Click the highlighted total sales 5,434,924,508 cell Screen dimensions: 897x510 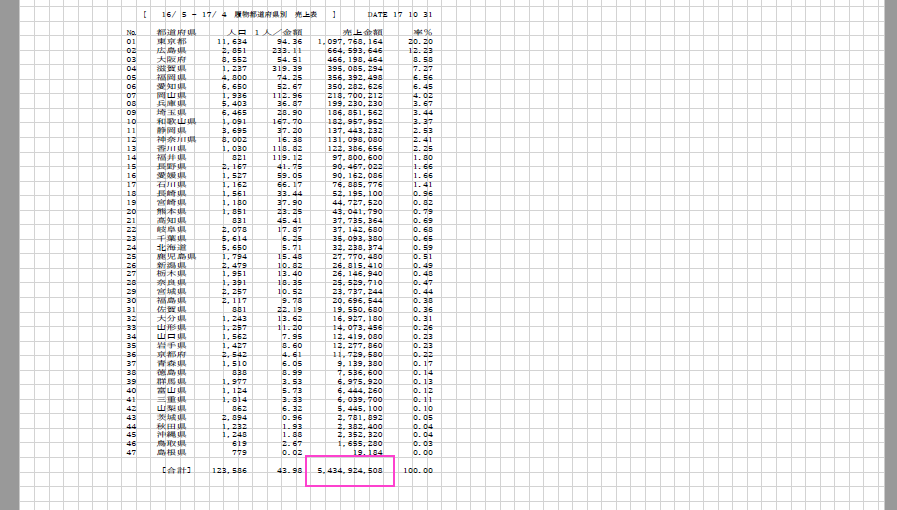click(x=350, y=469)
